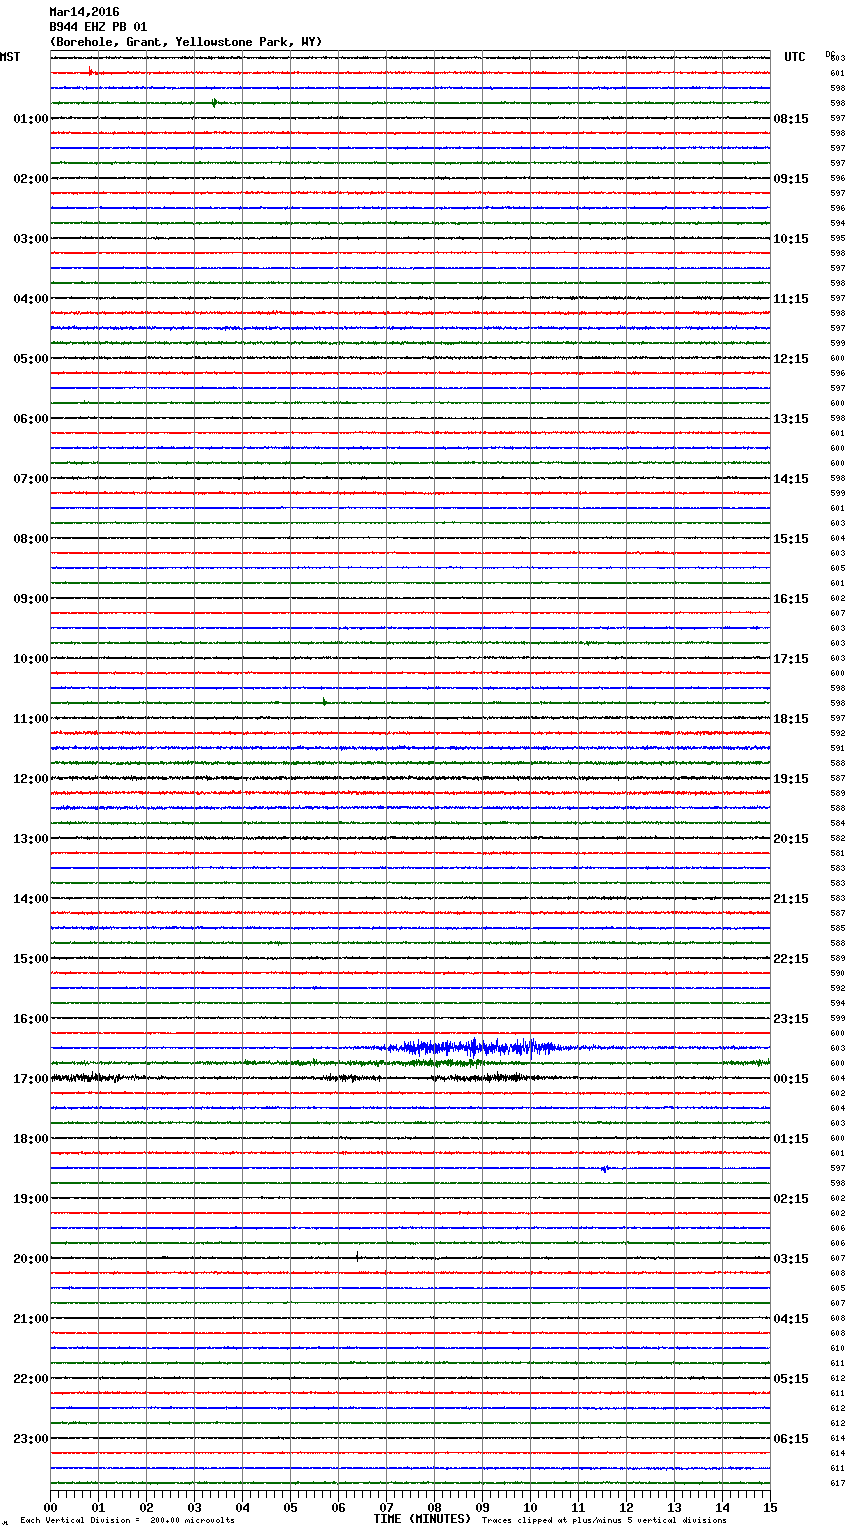This screenshot has height=1534, width=850.
Task: Click the '06:15' UTC time label
Action: (x=791, y=1439)
